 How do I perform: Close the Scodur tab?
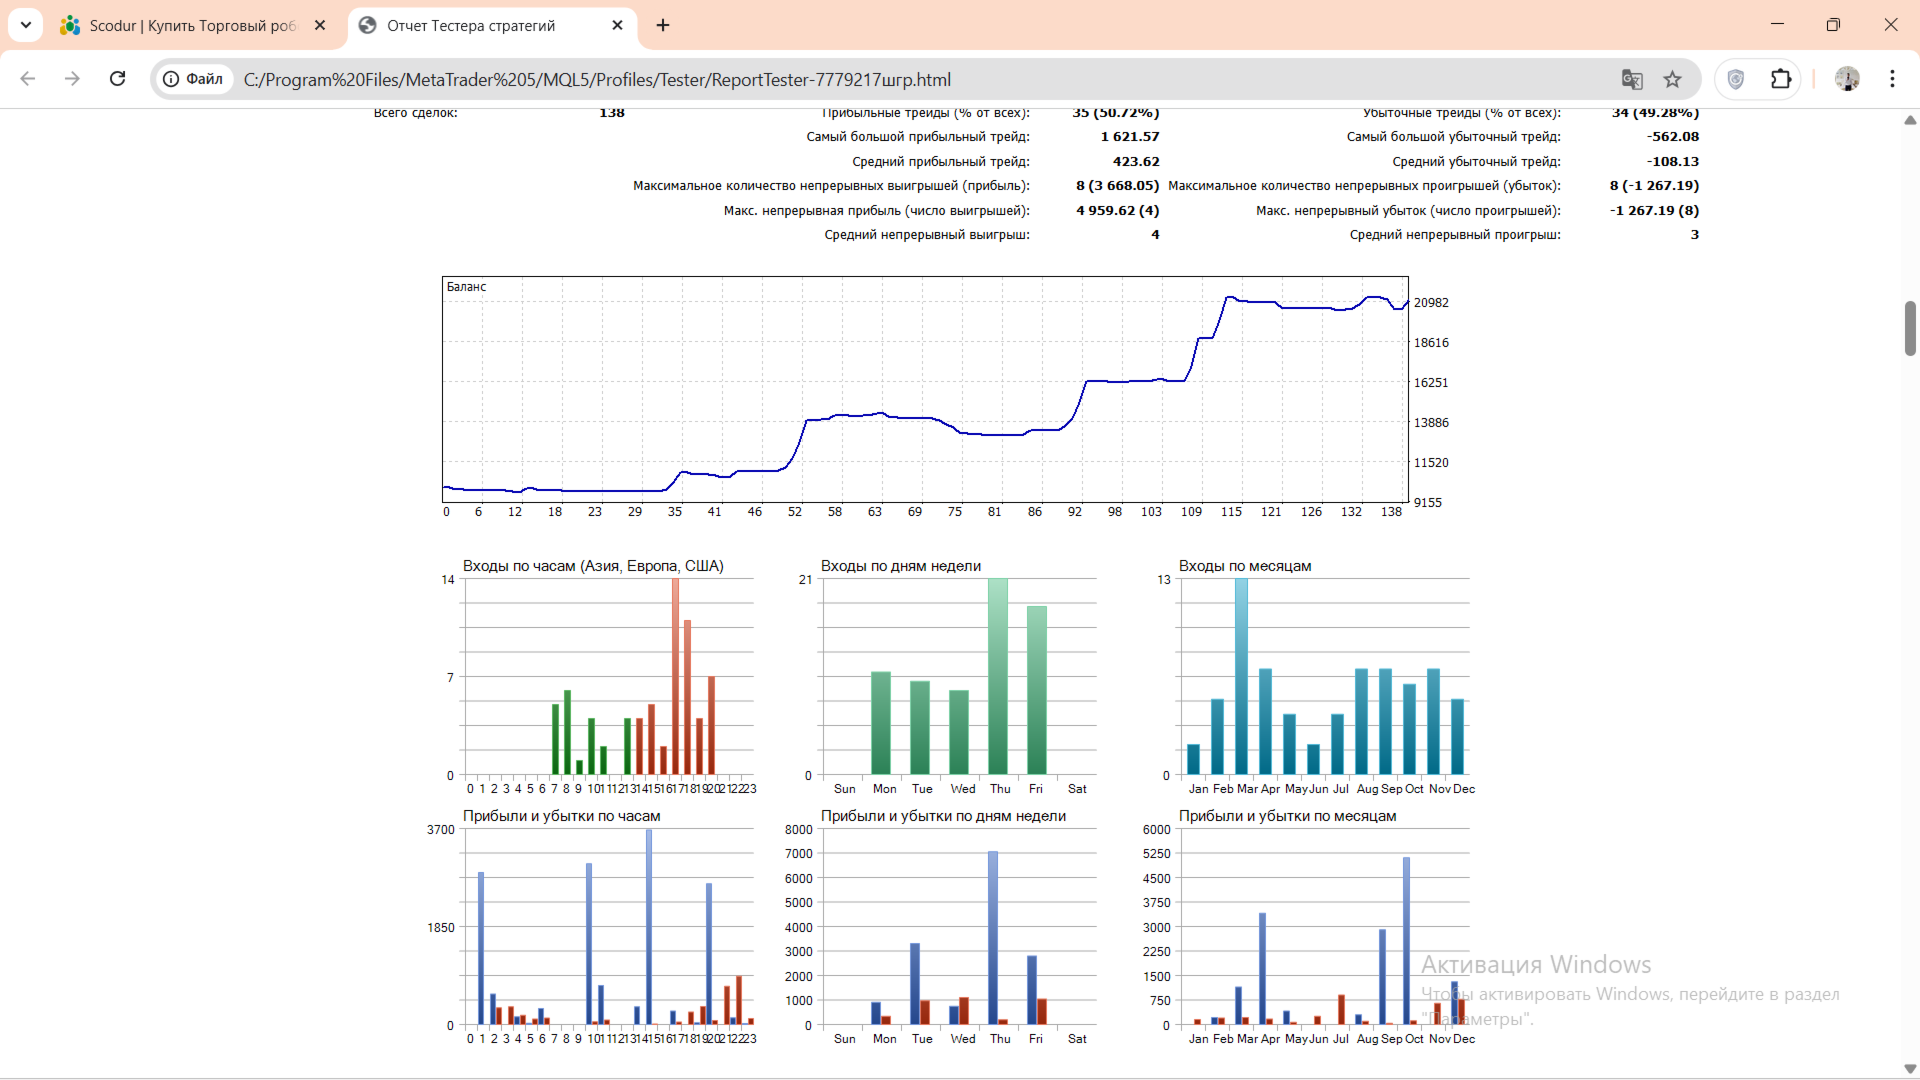click(x=320, y=25)
